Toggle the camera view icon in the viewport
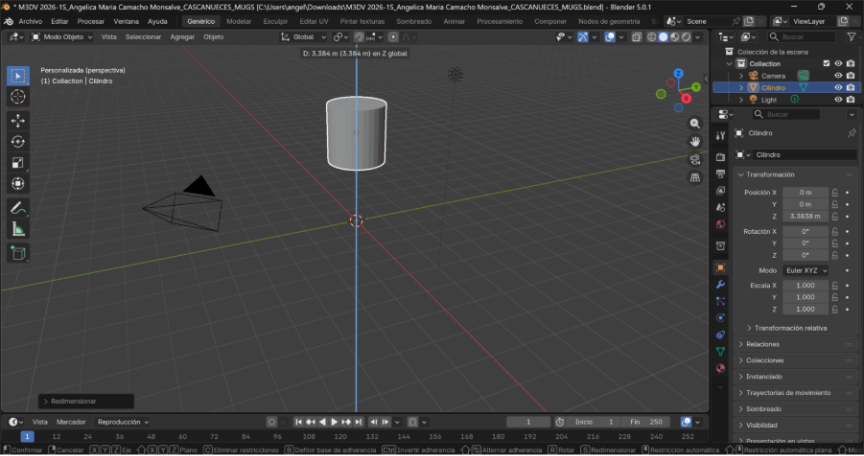Screen dimensions: 864x456 coord(695,159)
